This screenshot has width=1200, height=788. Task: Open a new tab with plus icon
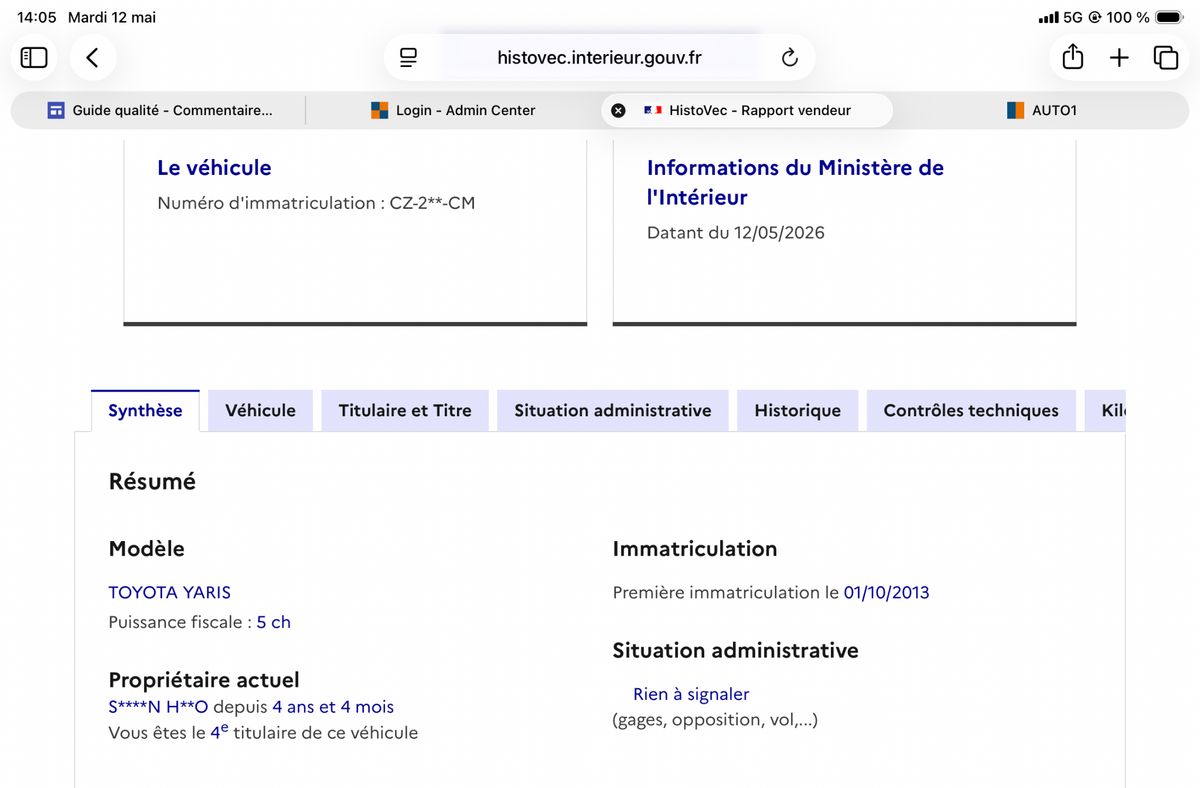pos(1119,58)
